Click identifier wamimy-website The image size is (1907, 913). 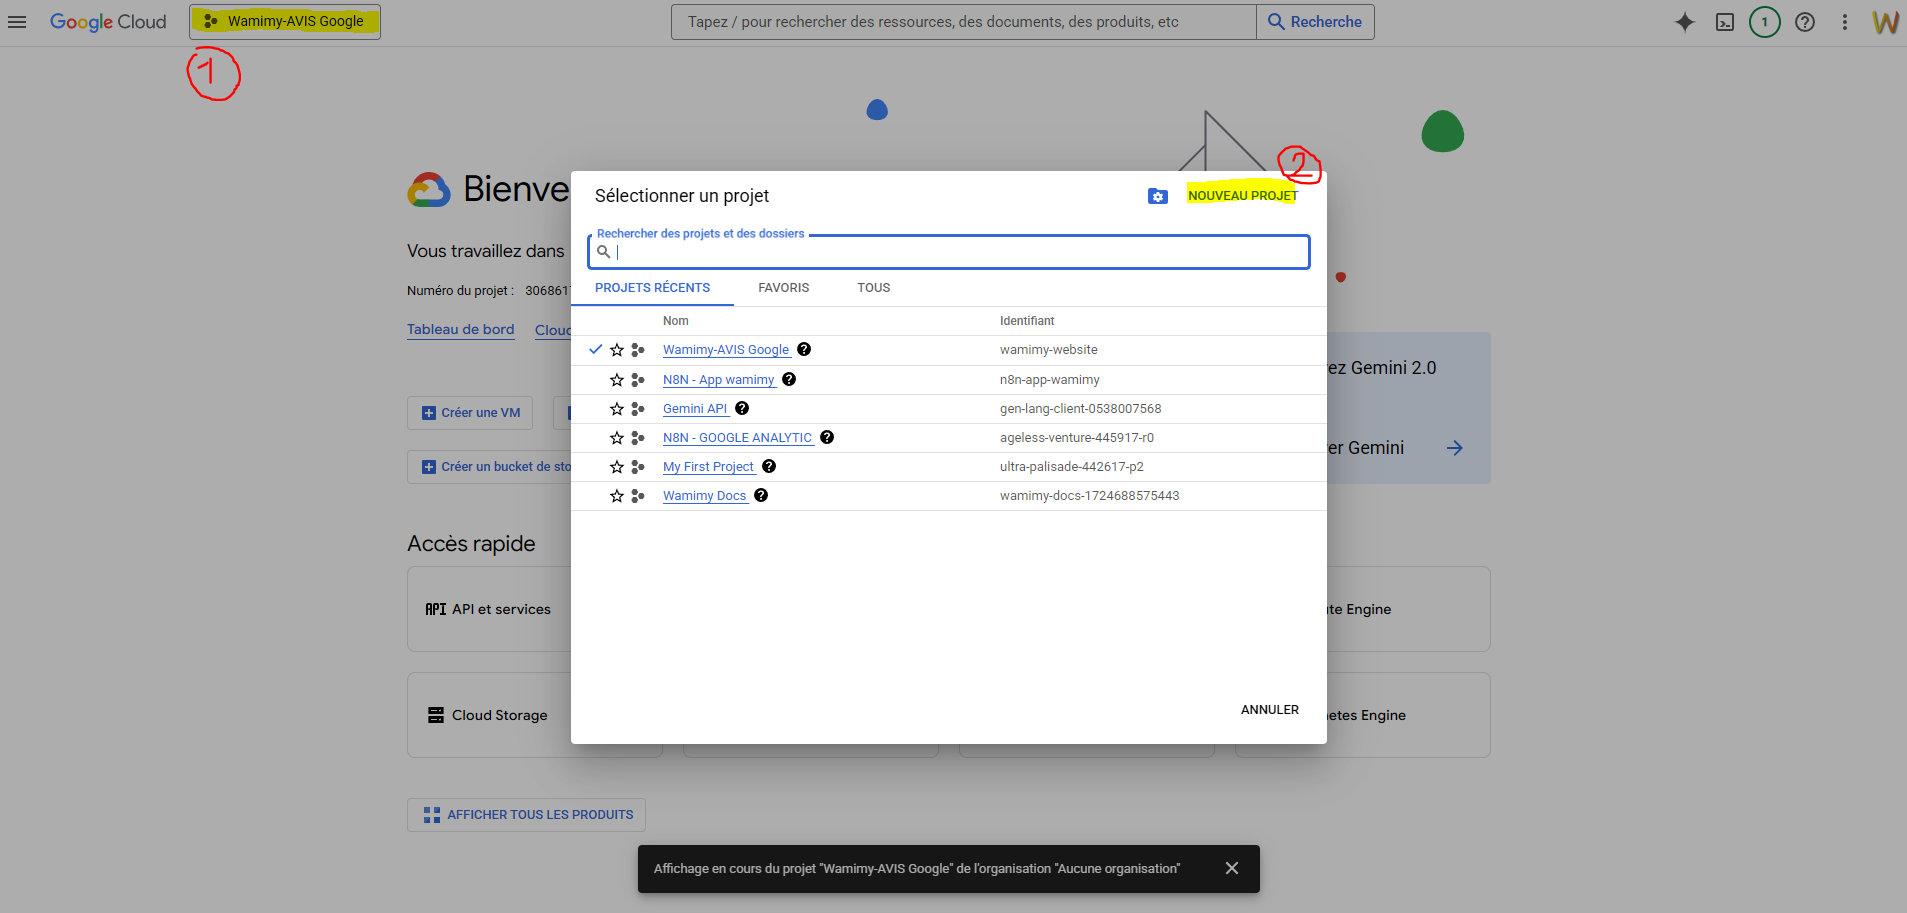coord(1049,350)
